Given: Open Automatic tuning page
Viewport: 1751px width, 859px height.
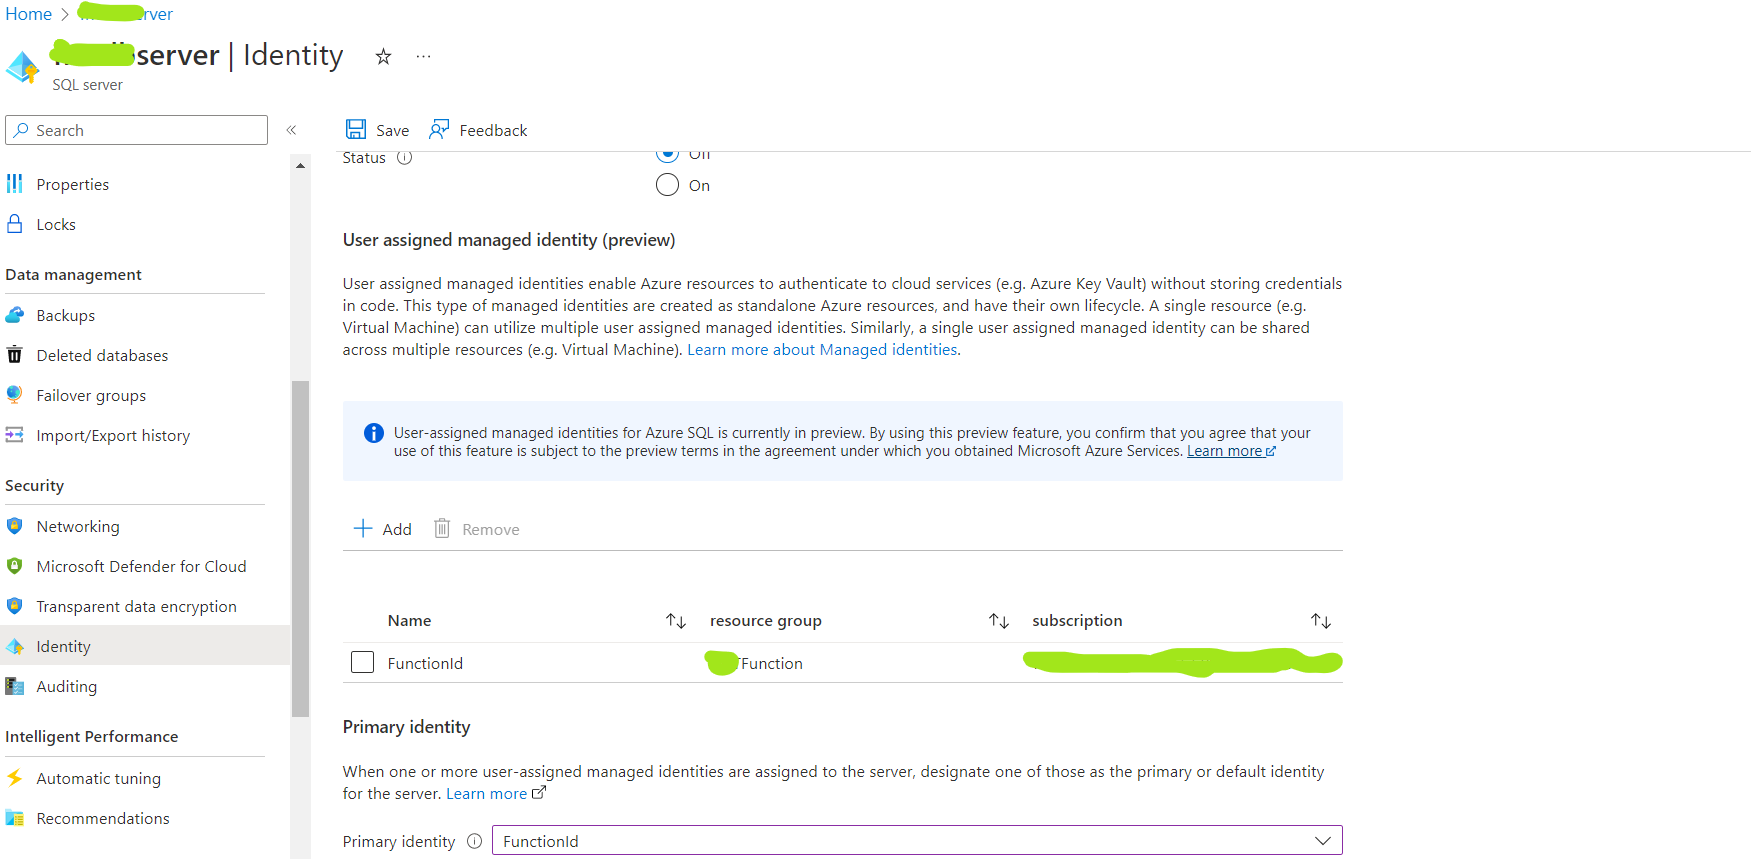Looking at the screenshot, I should [98, 778].
